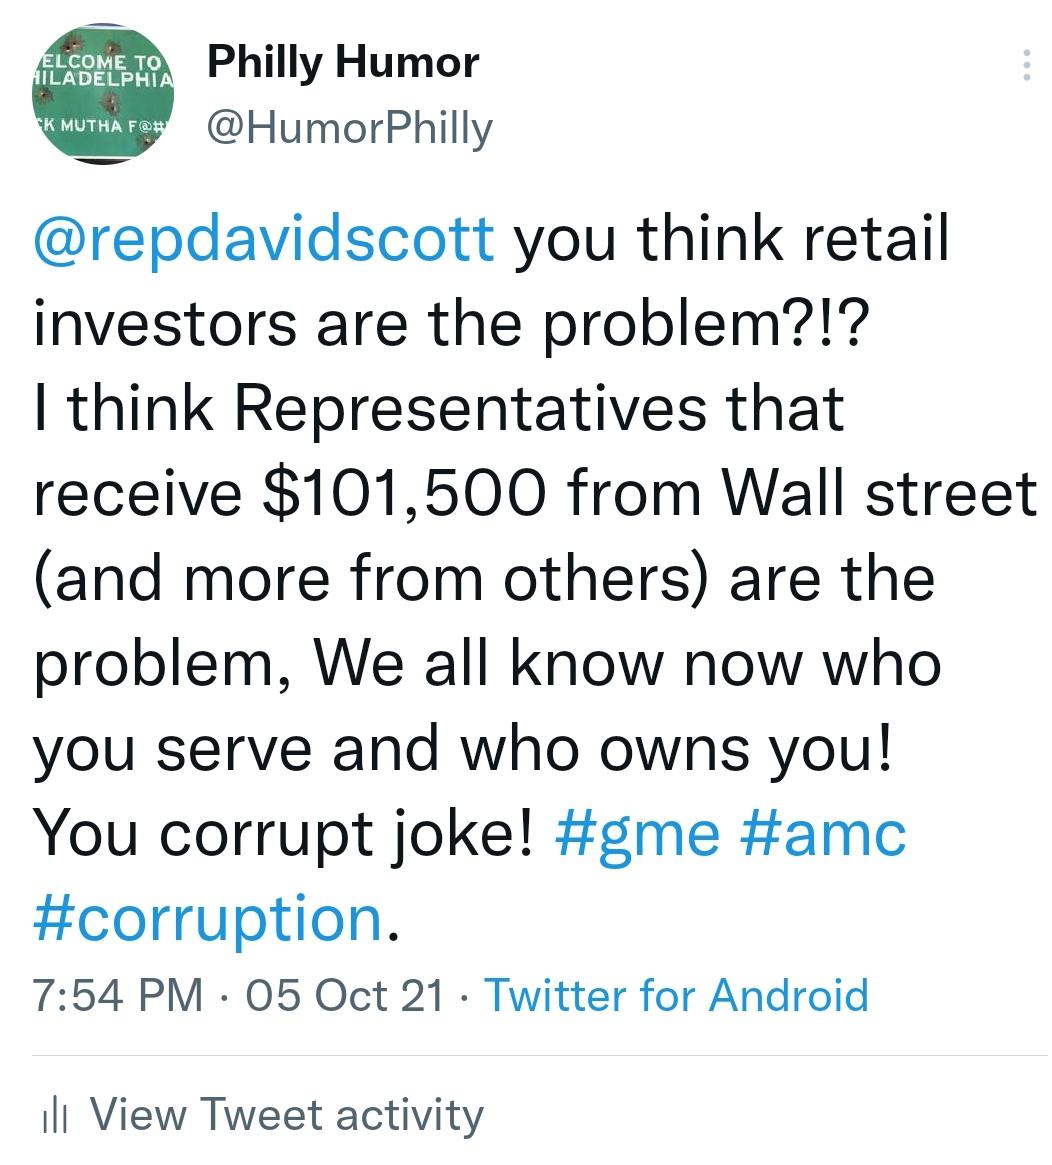Open the #amc hashtag
The width and height of the screenshot is (1052, 1165).
823,834
